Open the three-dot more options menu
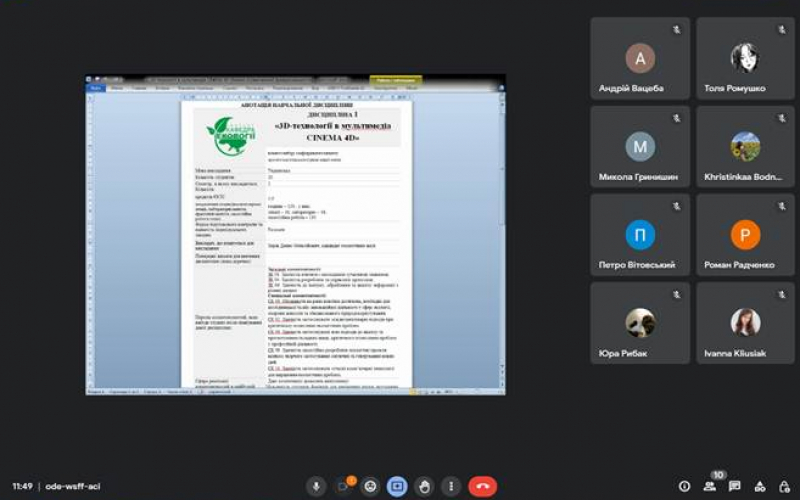This screenshot has height=500, width=800. (451, 486)
